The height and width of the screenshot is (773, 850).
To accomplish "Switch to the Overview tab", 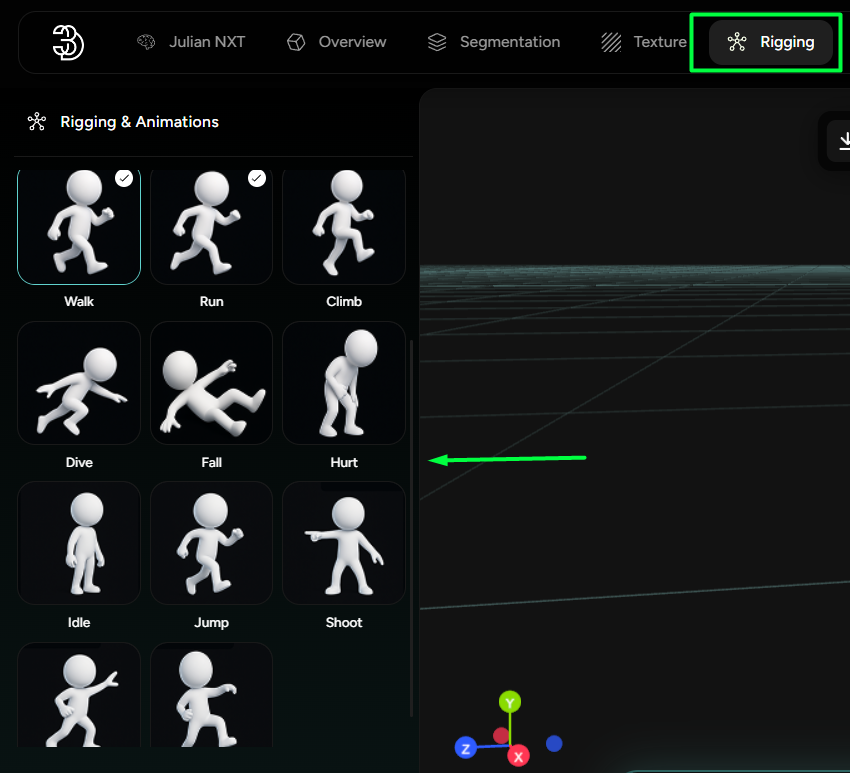I will coord(336,42).
